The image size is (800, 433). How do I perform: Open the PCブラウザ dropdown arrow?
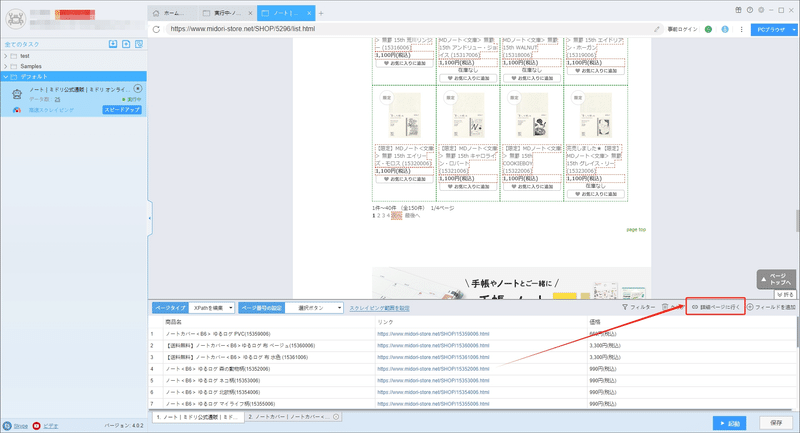794,30
